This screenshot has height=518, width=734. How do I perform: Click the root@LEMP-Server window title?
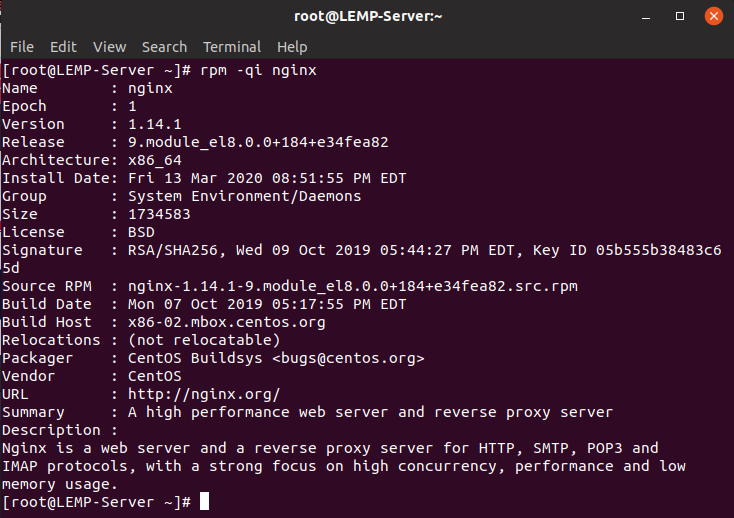tap(368, 16)
